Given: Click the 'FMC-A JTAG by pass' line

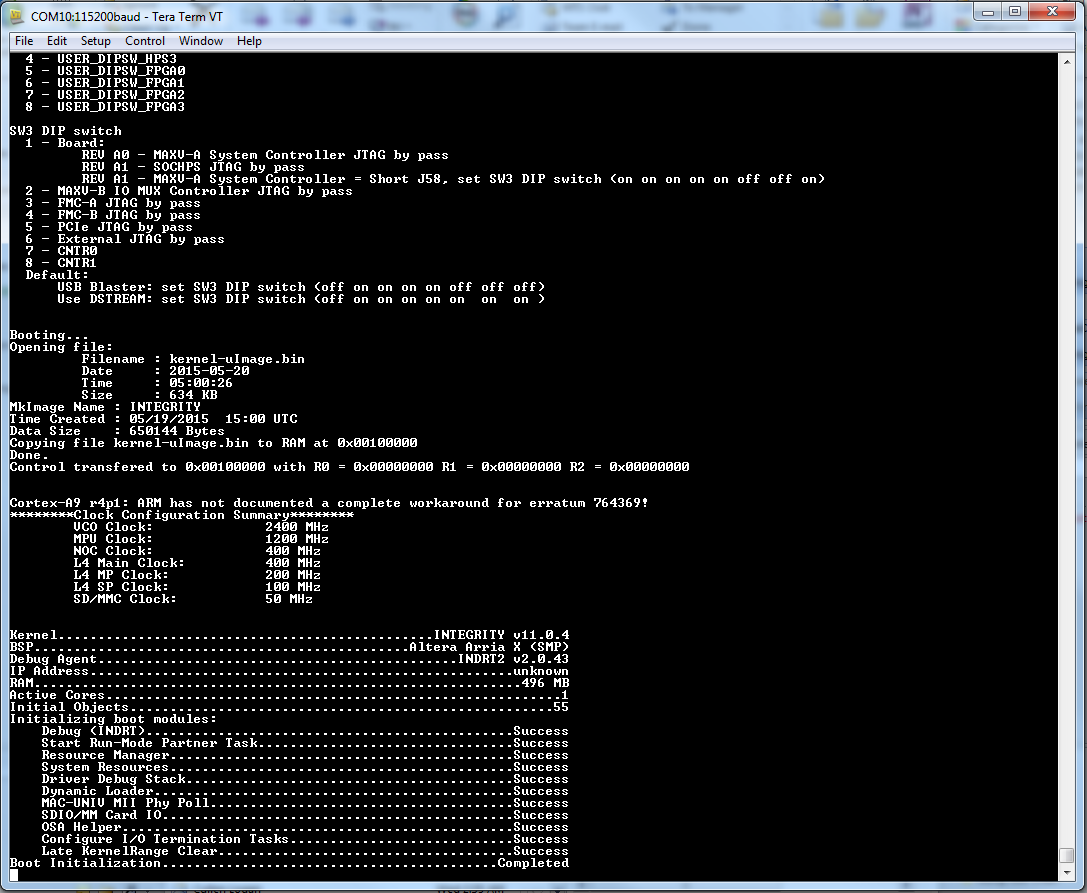Looking at the screenshot, I should point(113,203).
